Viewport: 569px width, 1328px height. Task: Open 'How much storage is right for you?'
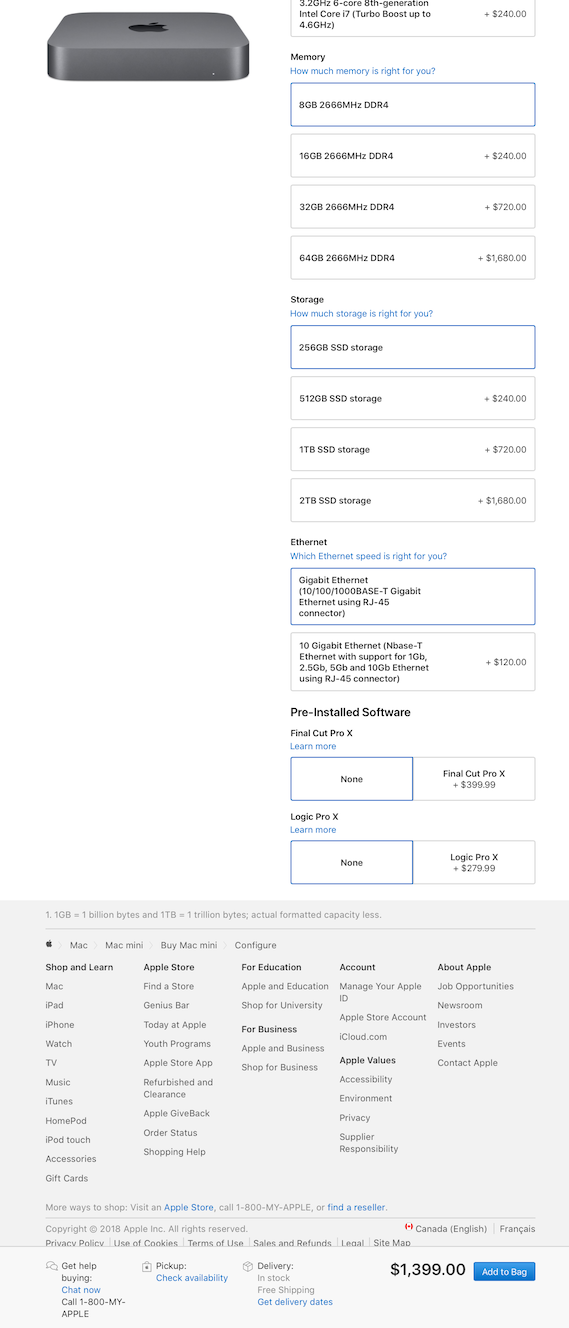pyautogui.click(x=362, y=313)
